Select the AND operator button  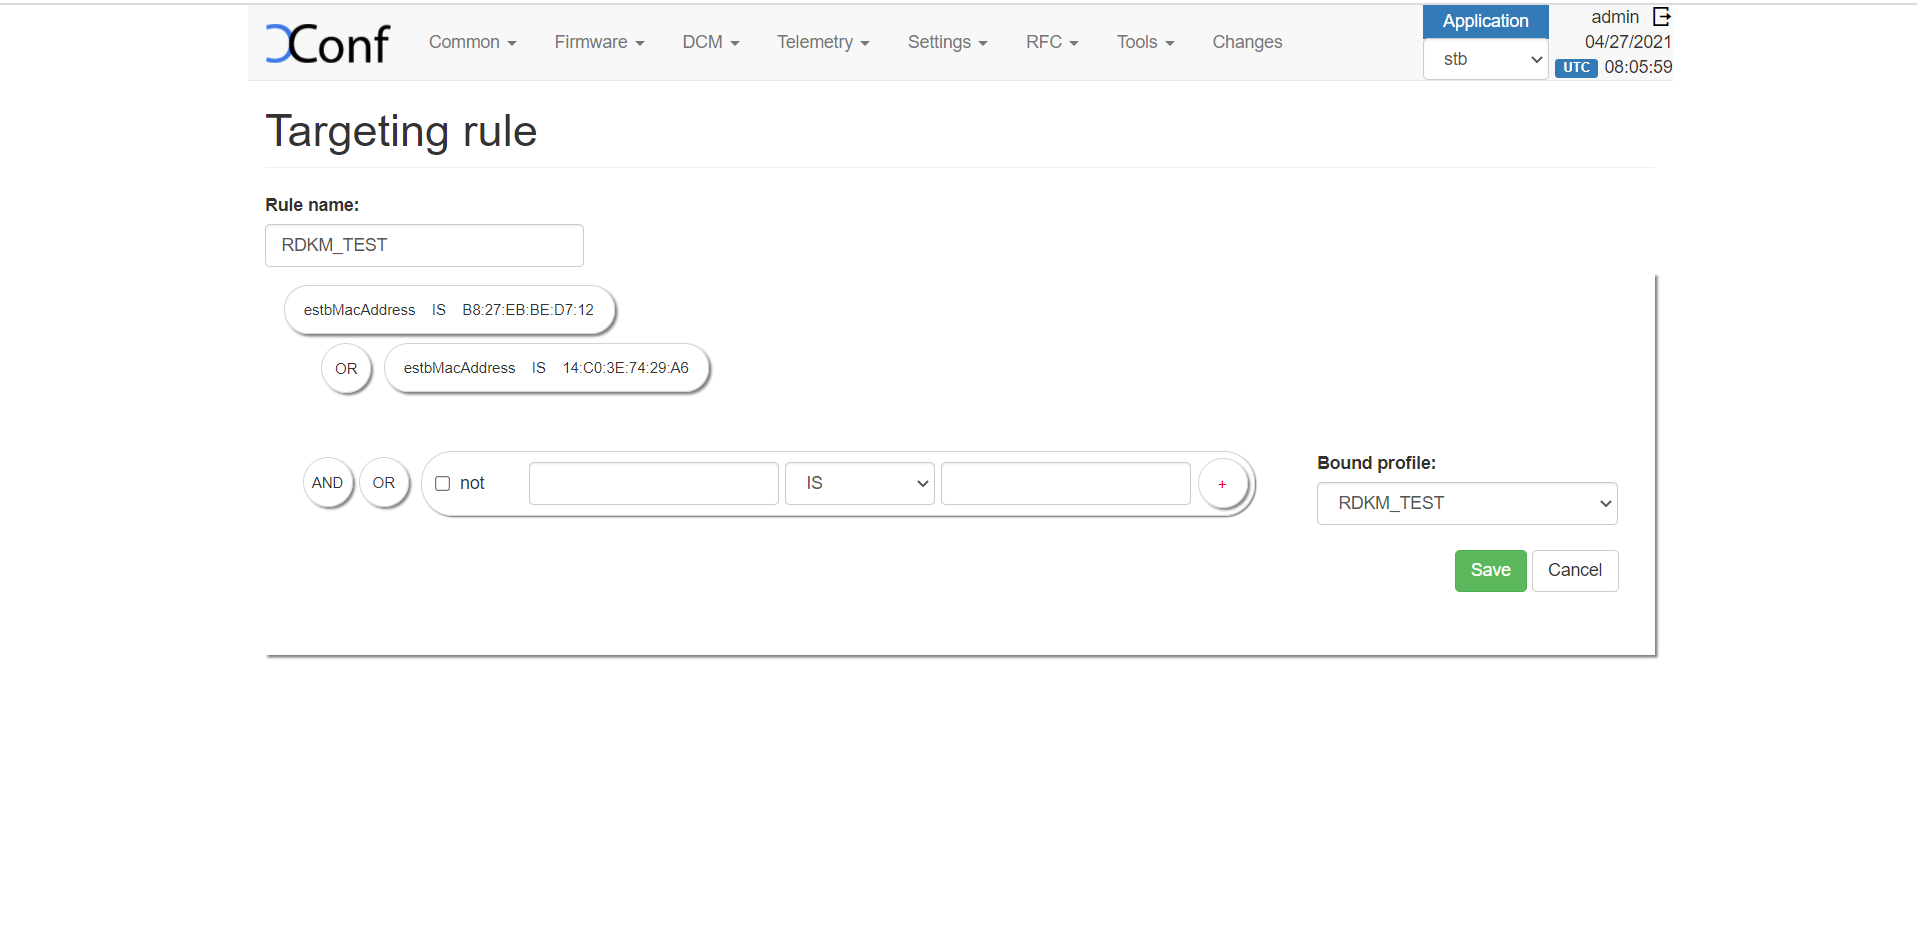pyautogui.click(x=327, y=483)
